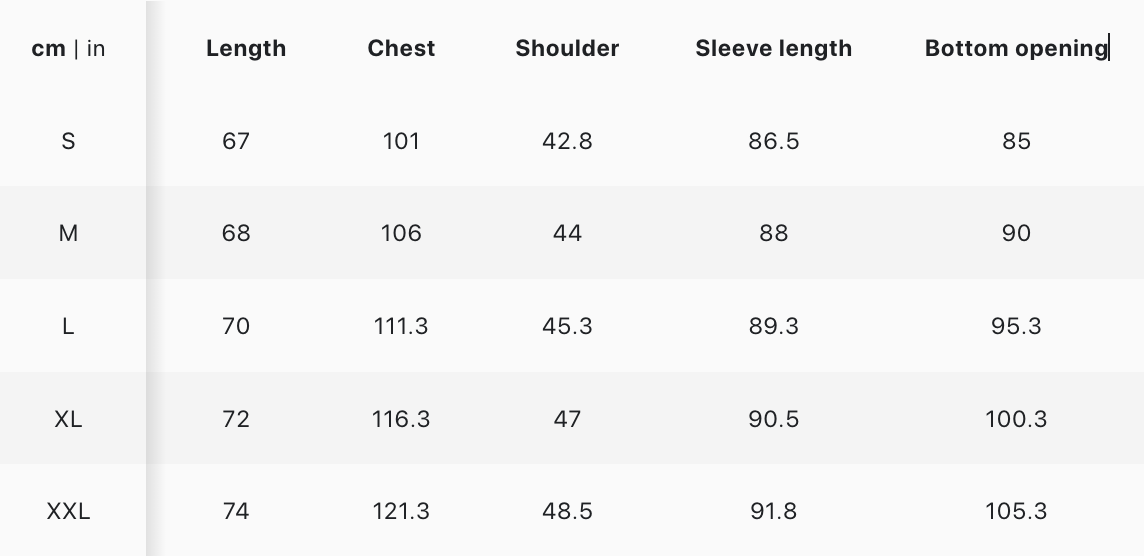The width and height of the screenshot is (1144, 556).
Task: Select the Sleeve length column header
Action: (773, 49)
